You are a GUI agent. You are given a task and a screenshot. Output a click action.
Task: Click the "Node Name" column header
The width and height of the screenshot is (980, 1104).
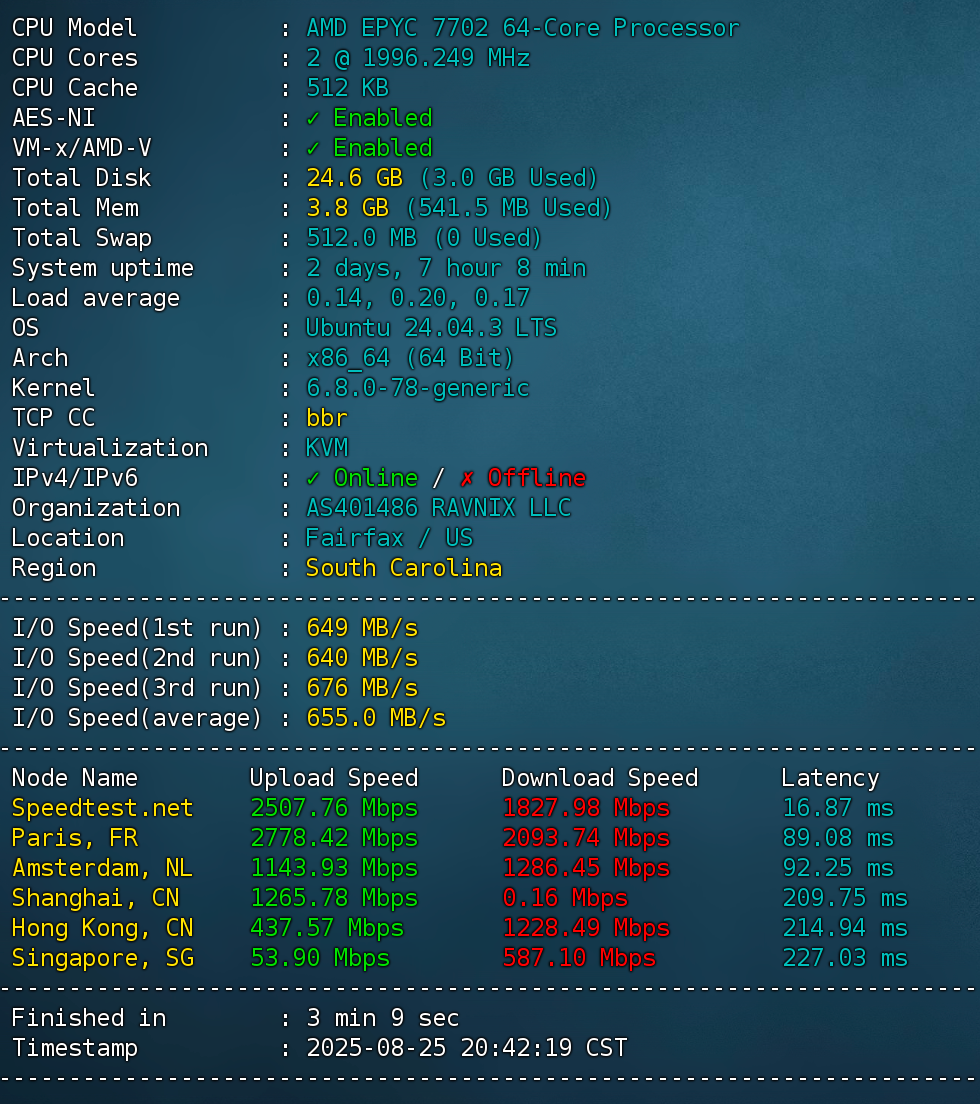click(75, 779)
